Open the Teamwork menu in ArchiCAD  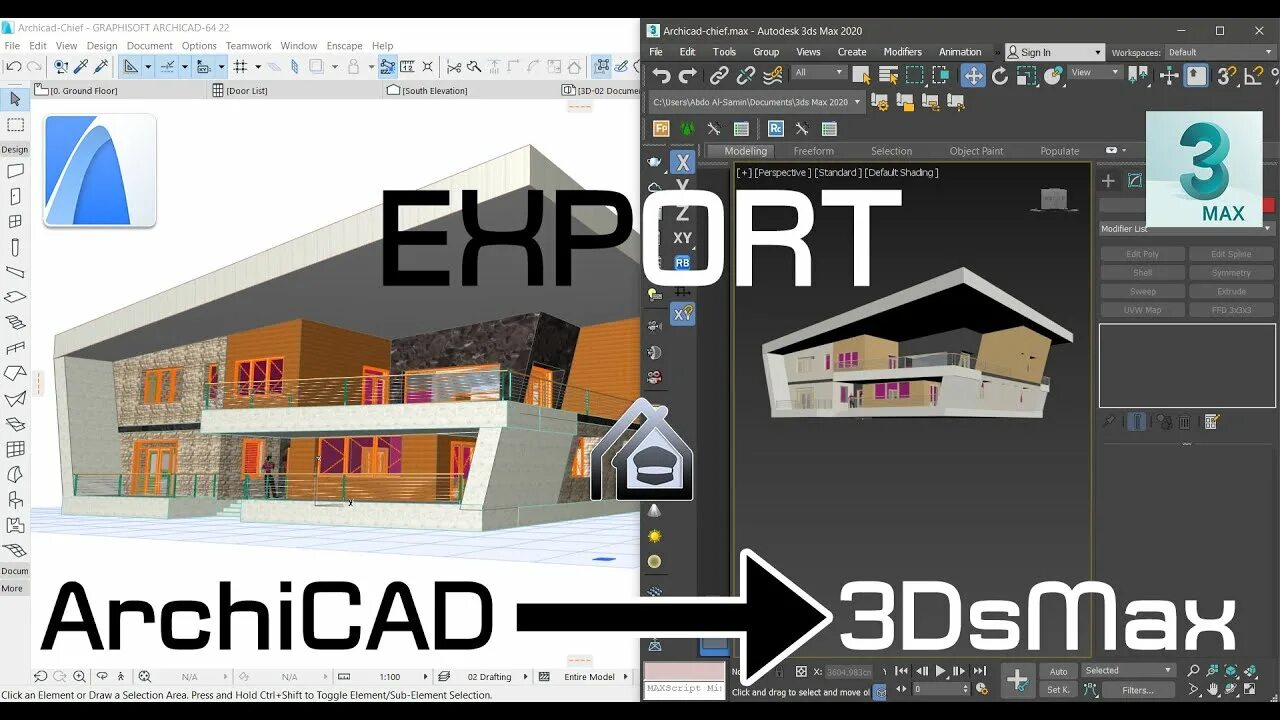click(x=248, y=46)
